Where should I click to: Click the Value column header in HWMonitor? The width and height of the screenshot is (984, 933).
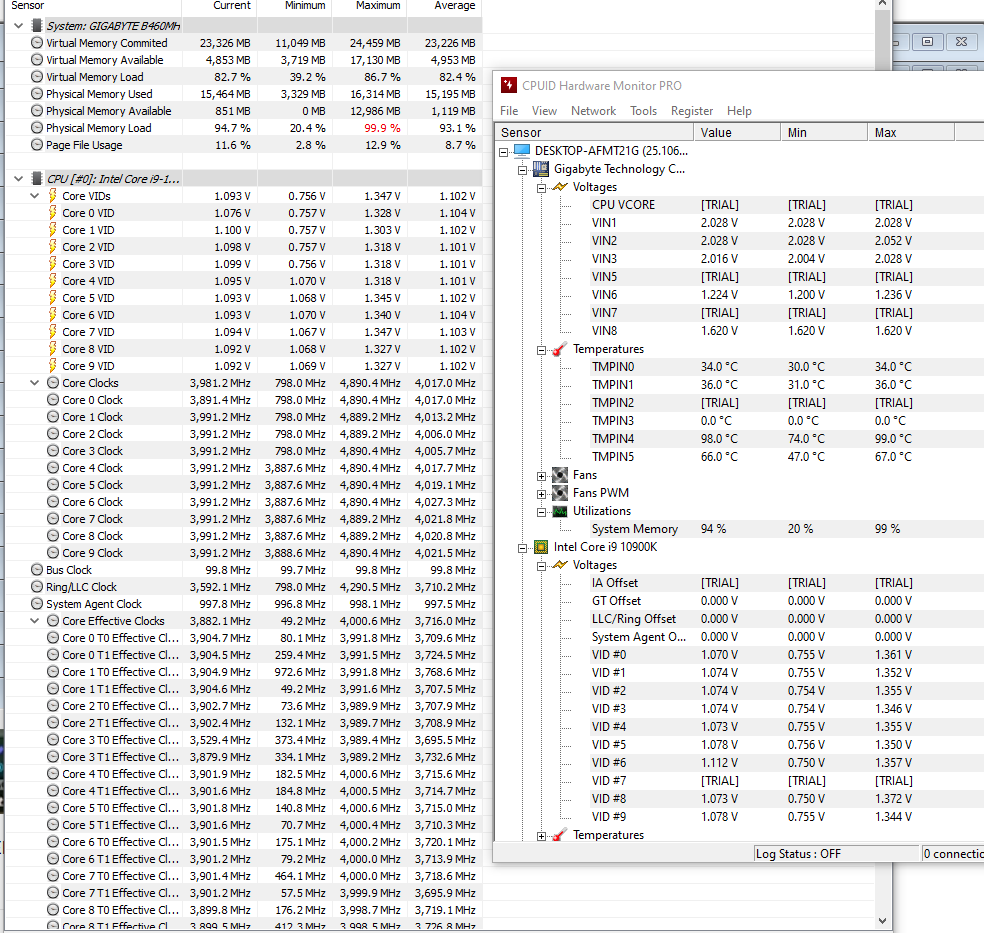click(737, 132)
